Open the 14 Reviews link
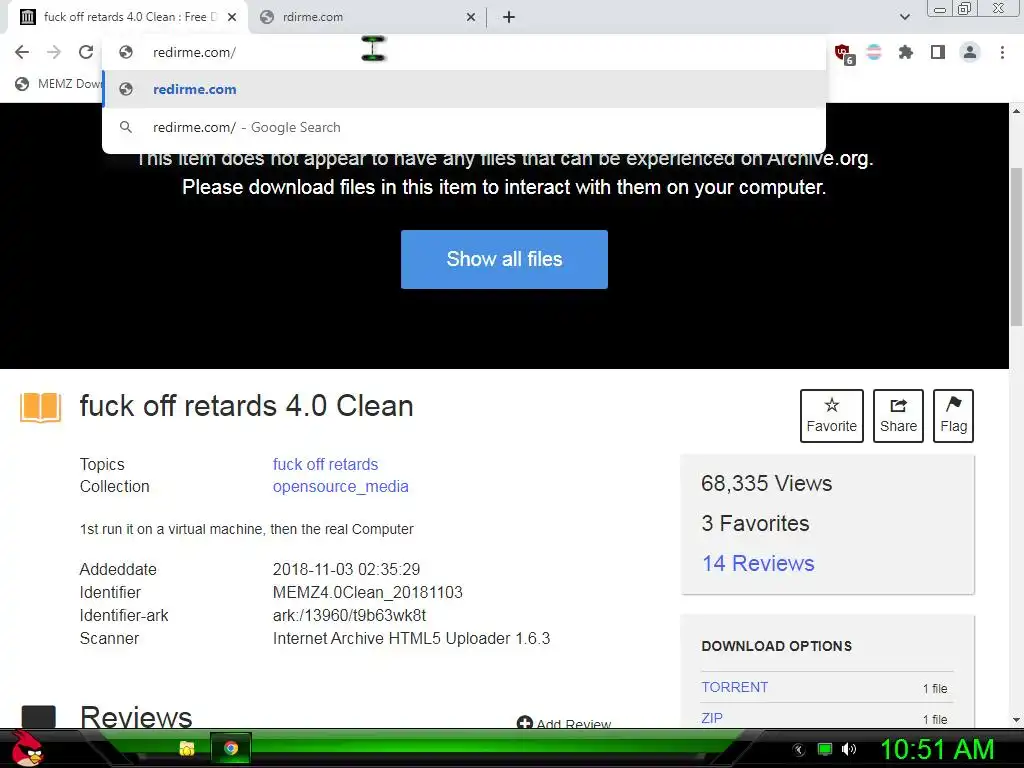The image size is (1024, 768). (x=758, y=563)
